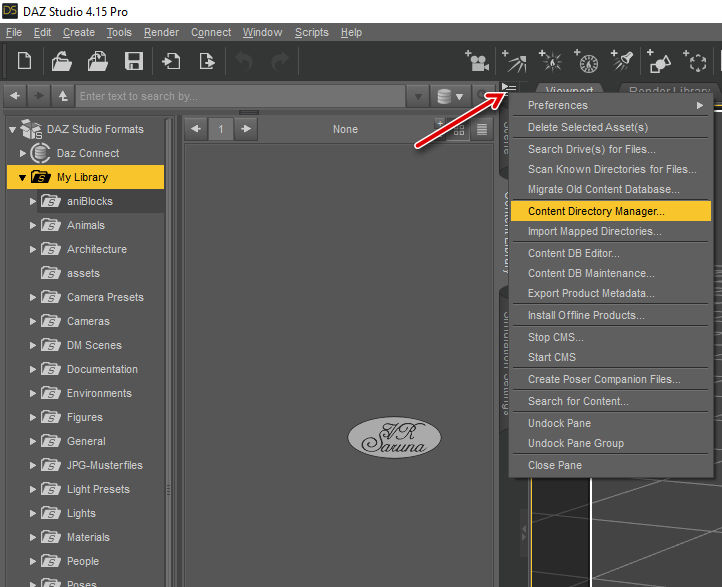The image size is (722, 587).
Task: Choose Stop CMS entry
Action: [x=611, y=337]
